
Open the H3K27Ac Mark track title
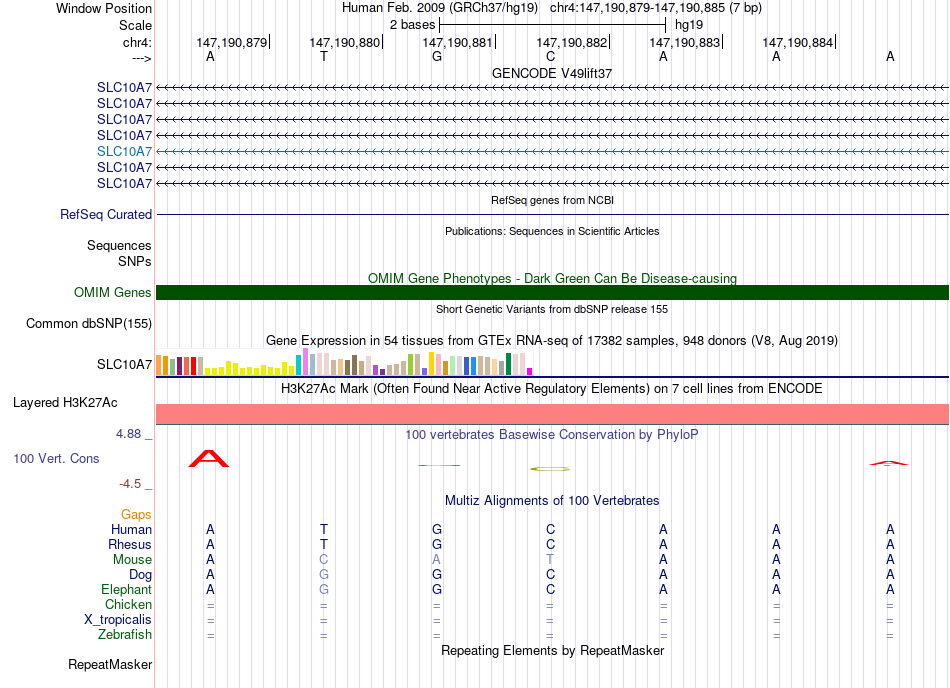552,388
